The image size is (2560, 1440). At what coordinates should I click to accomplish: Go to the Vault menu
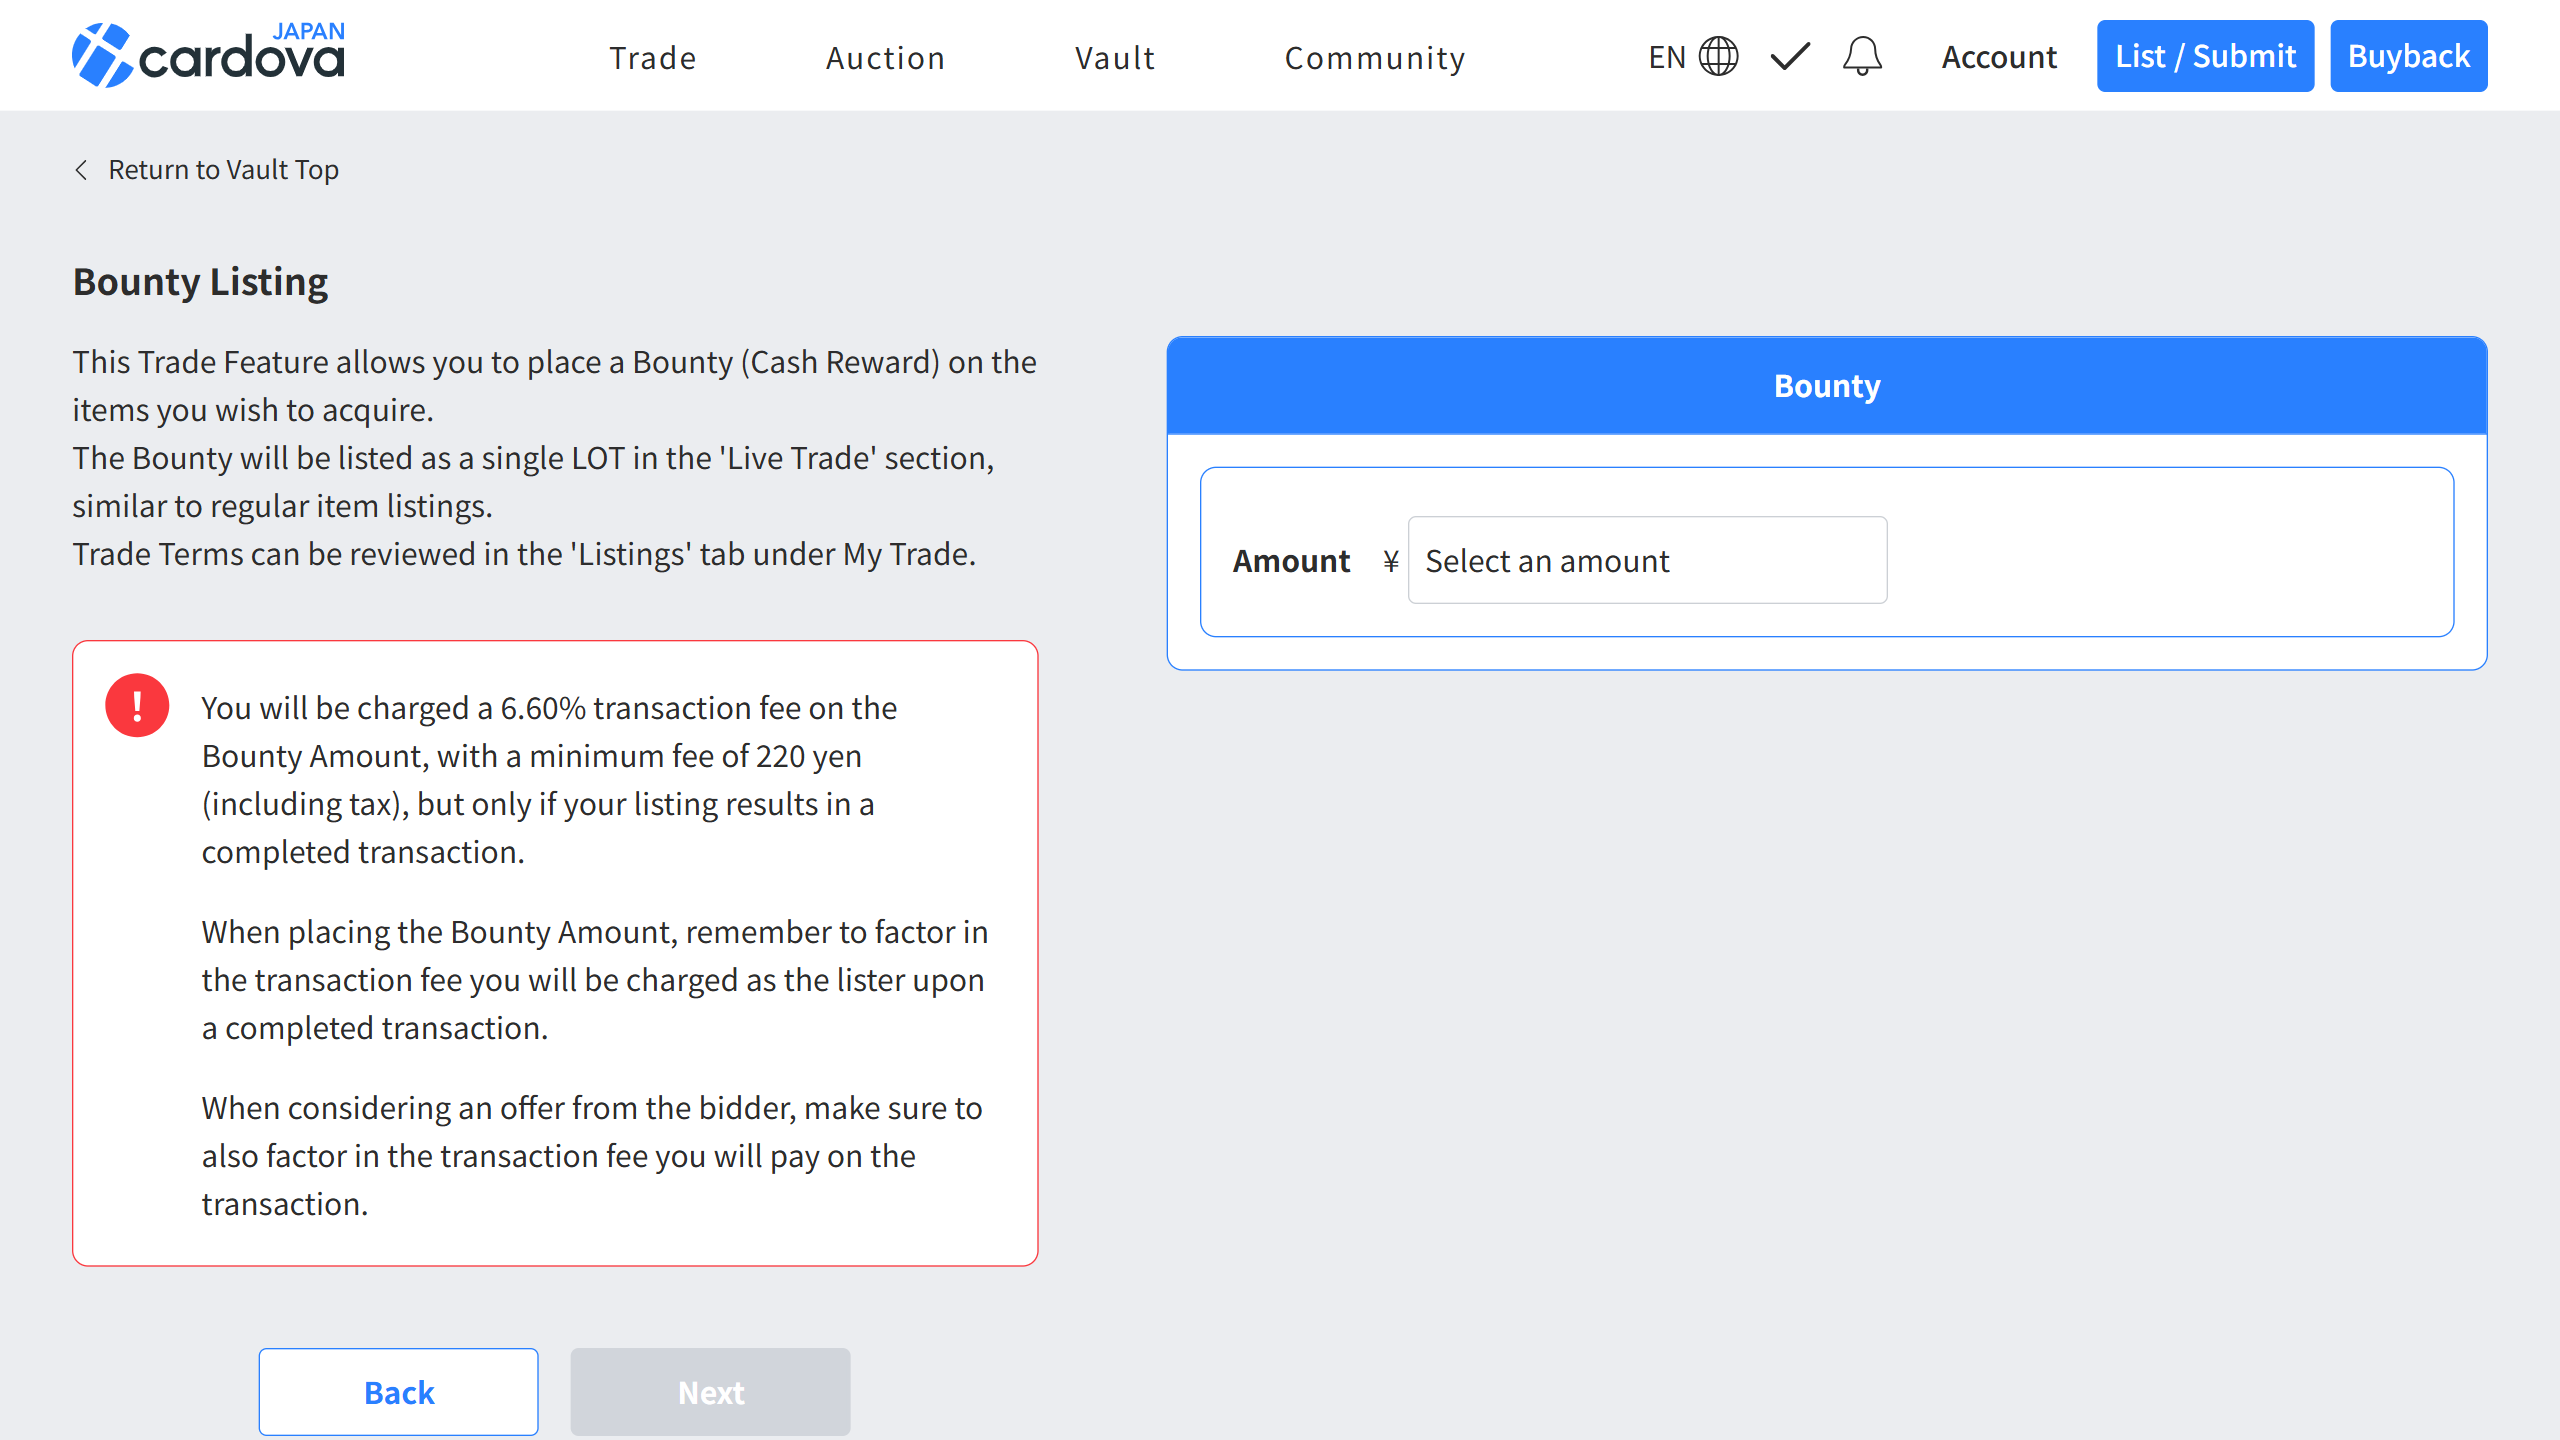tap(1115, 58)
